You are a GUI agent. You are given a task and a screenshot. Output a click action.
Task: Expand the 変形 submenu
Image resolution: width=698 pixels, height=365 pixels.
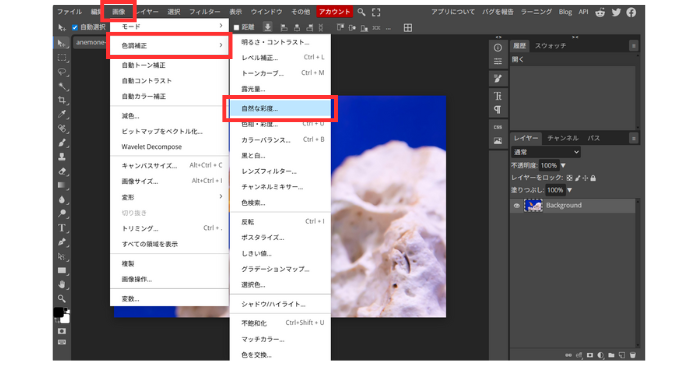169,197
